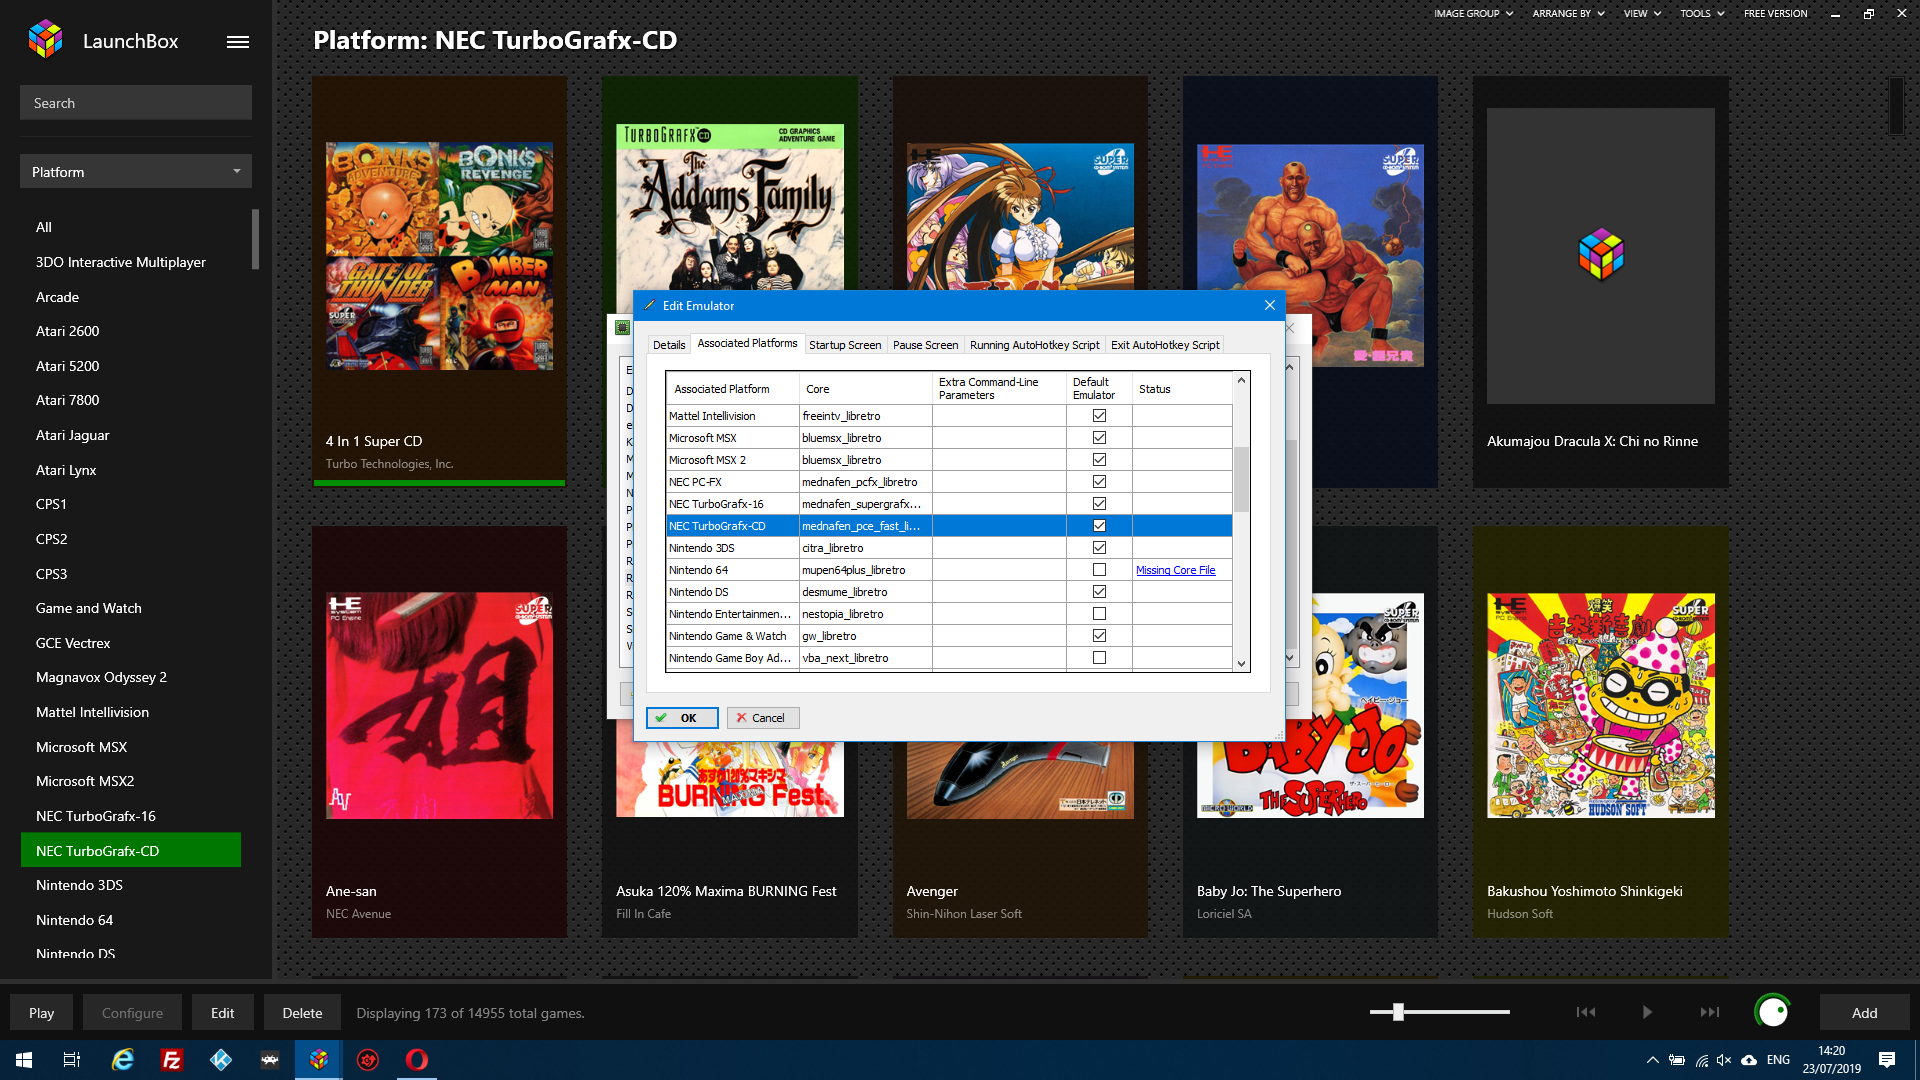Switch to the Startup Screen tab

coord(845,345)
